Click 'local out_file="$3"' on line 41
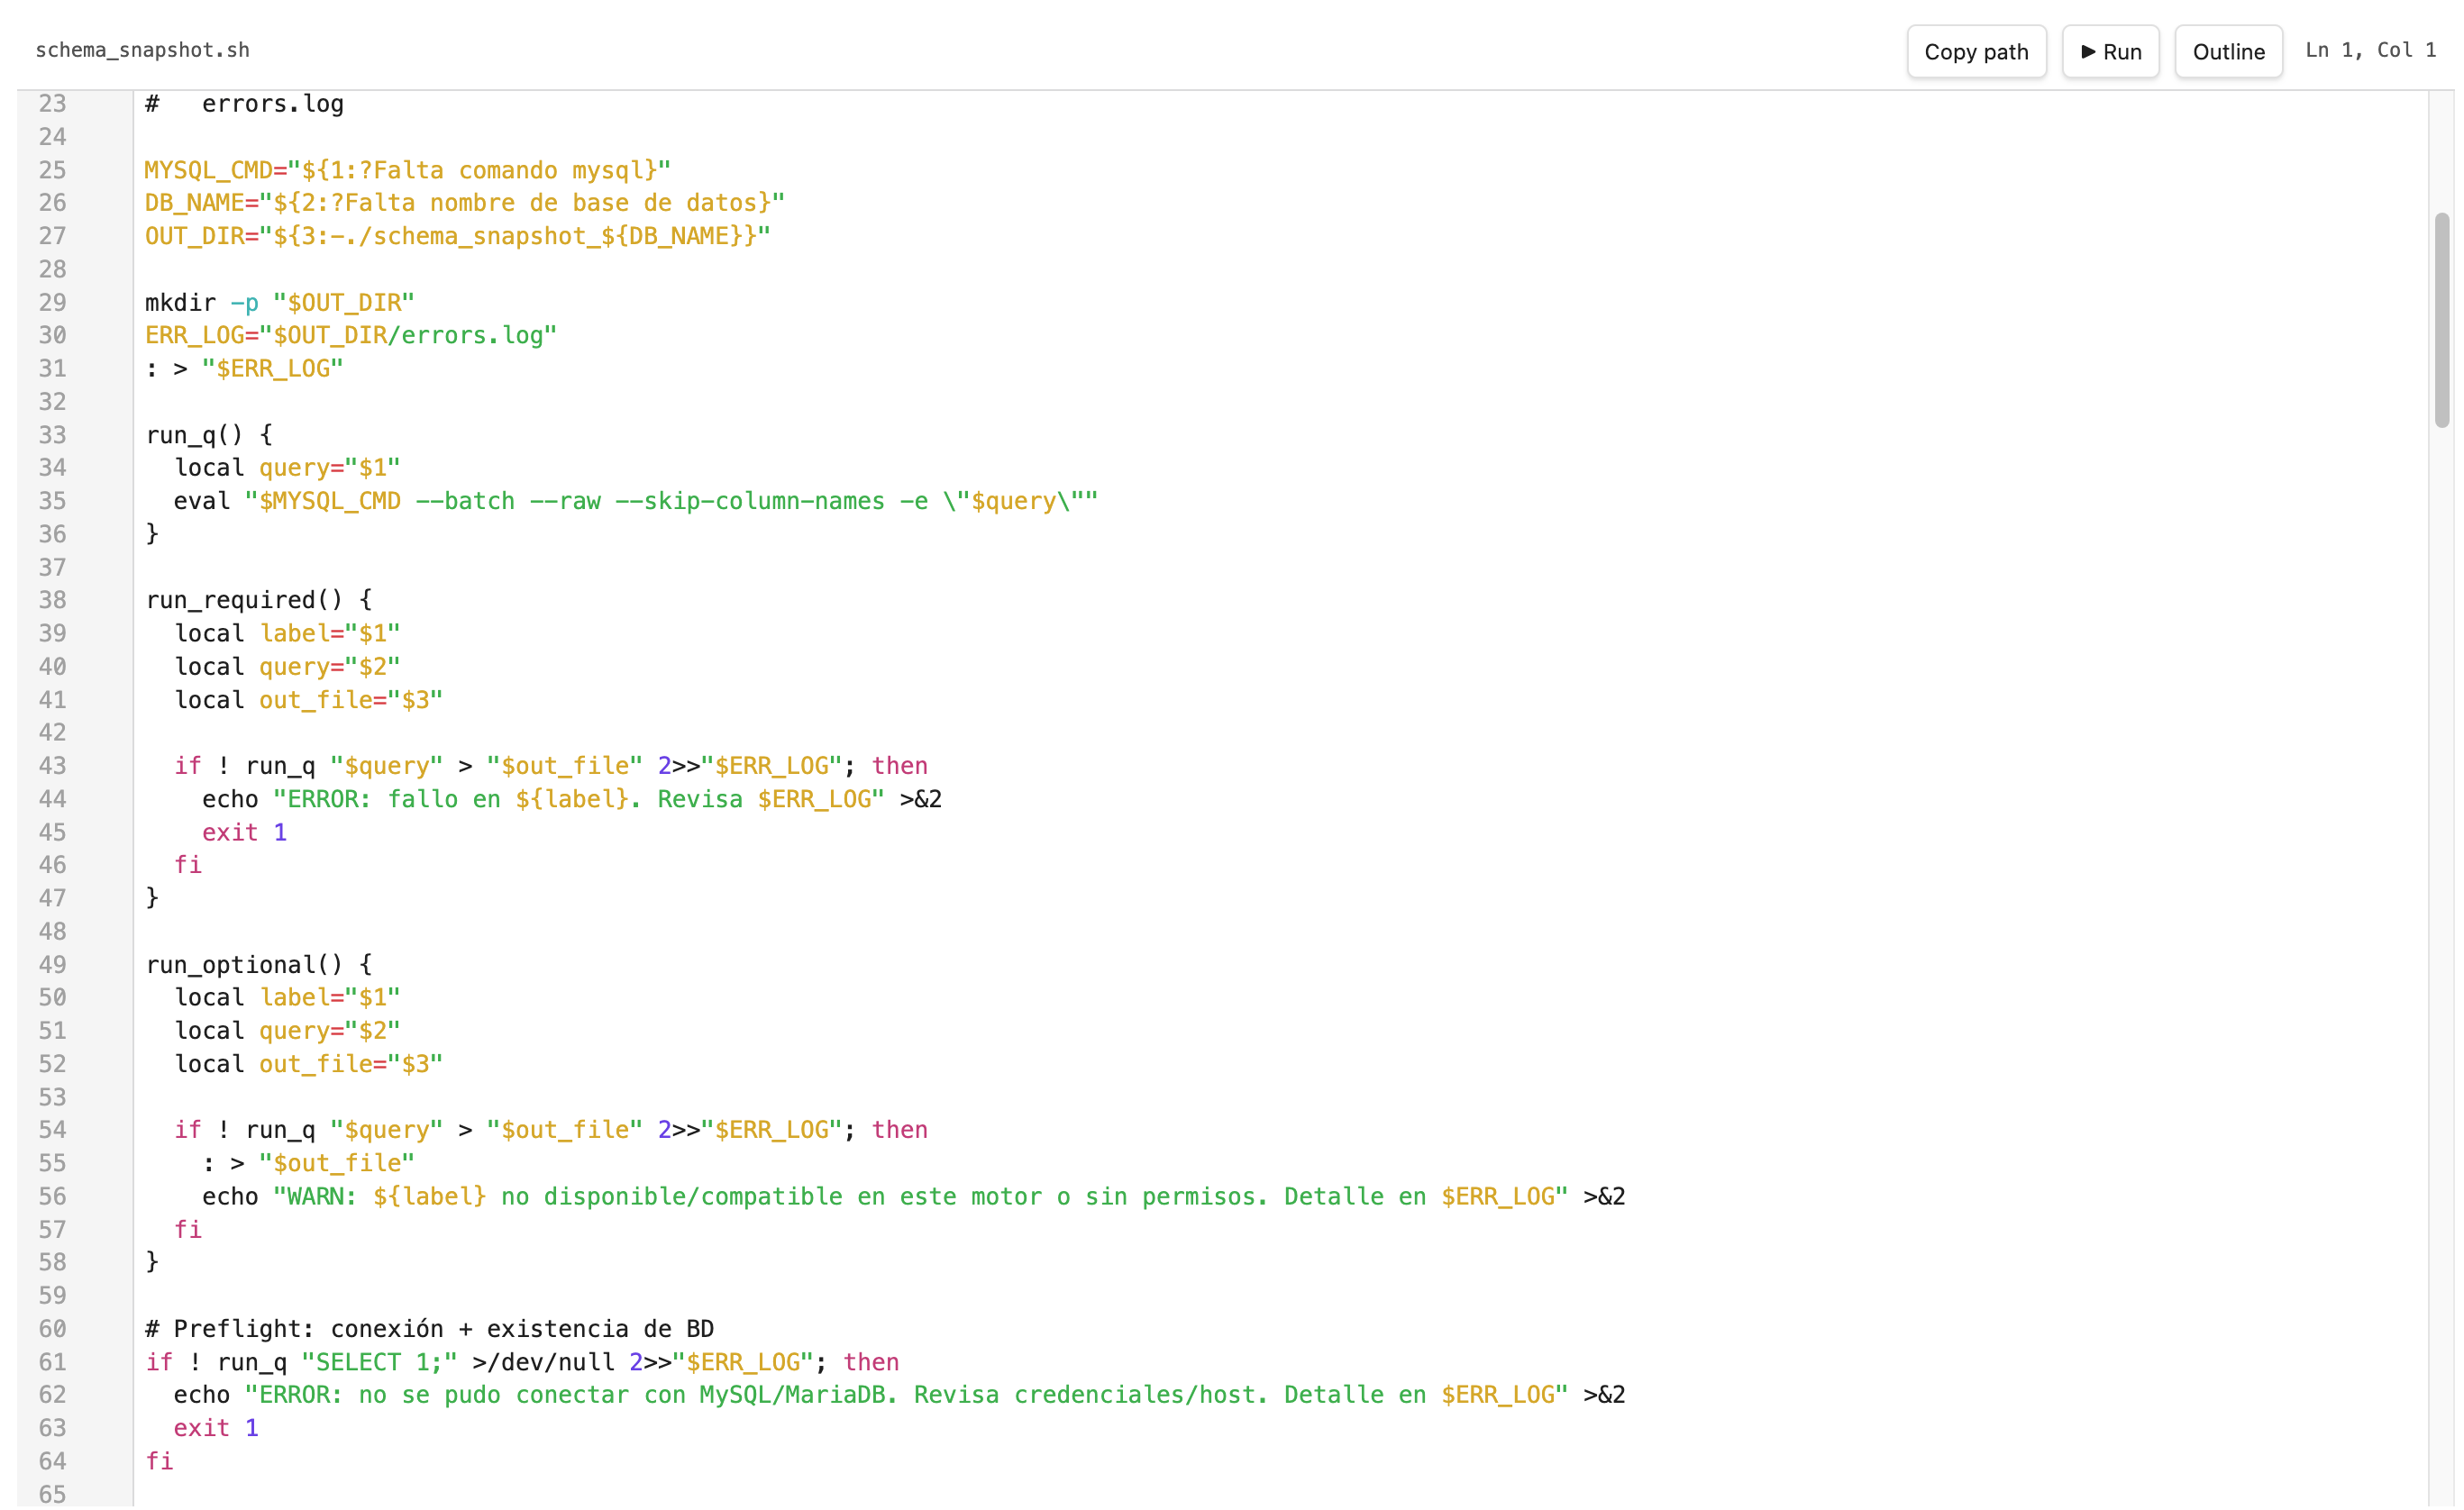The image size is (2464, 1510). pyautogui.click(x=309, y=700)
